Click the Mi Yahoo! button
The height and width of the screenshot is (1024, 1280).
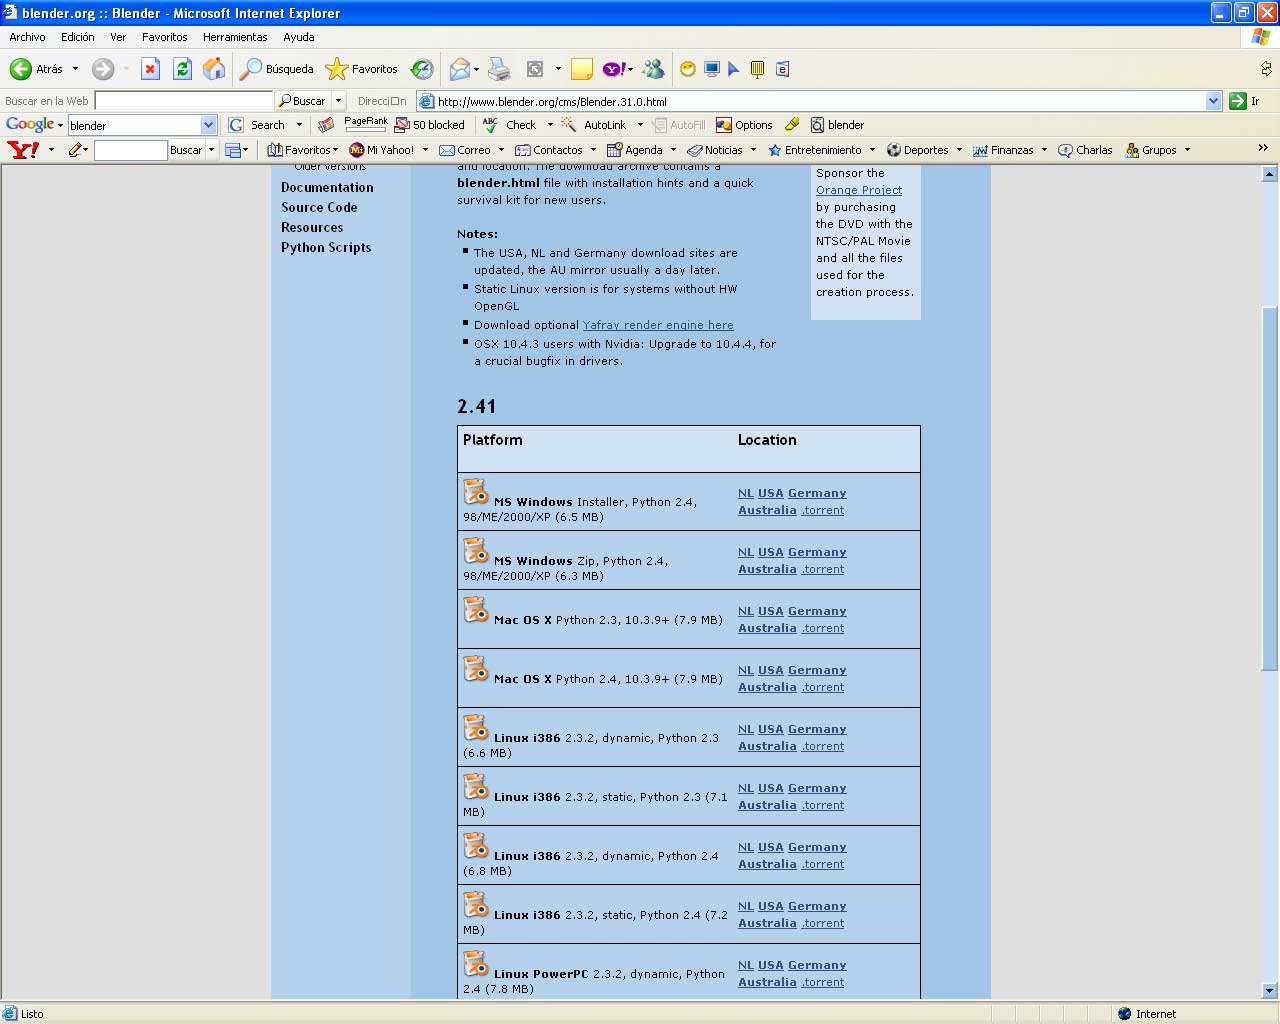click(x=381, y=150)
